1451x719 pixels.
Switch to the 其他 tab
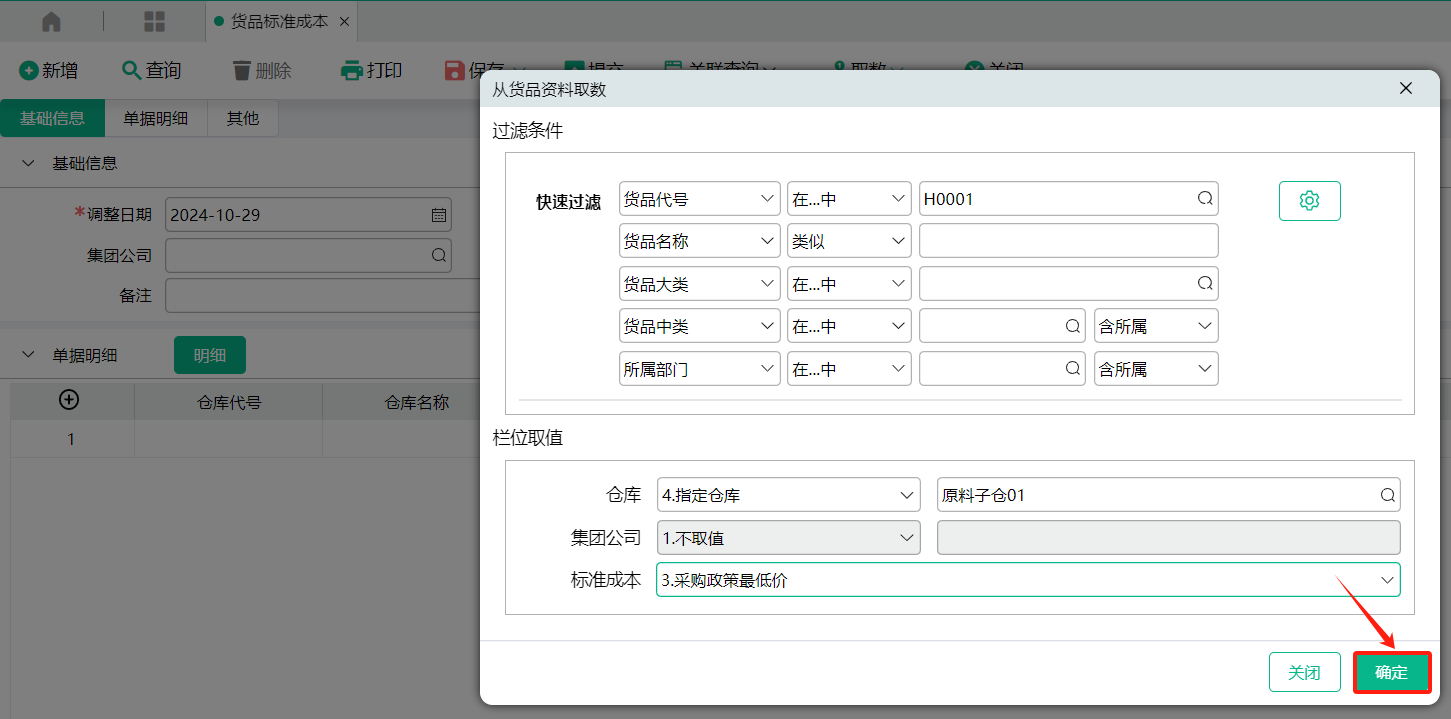(x=242, y=118)
